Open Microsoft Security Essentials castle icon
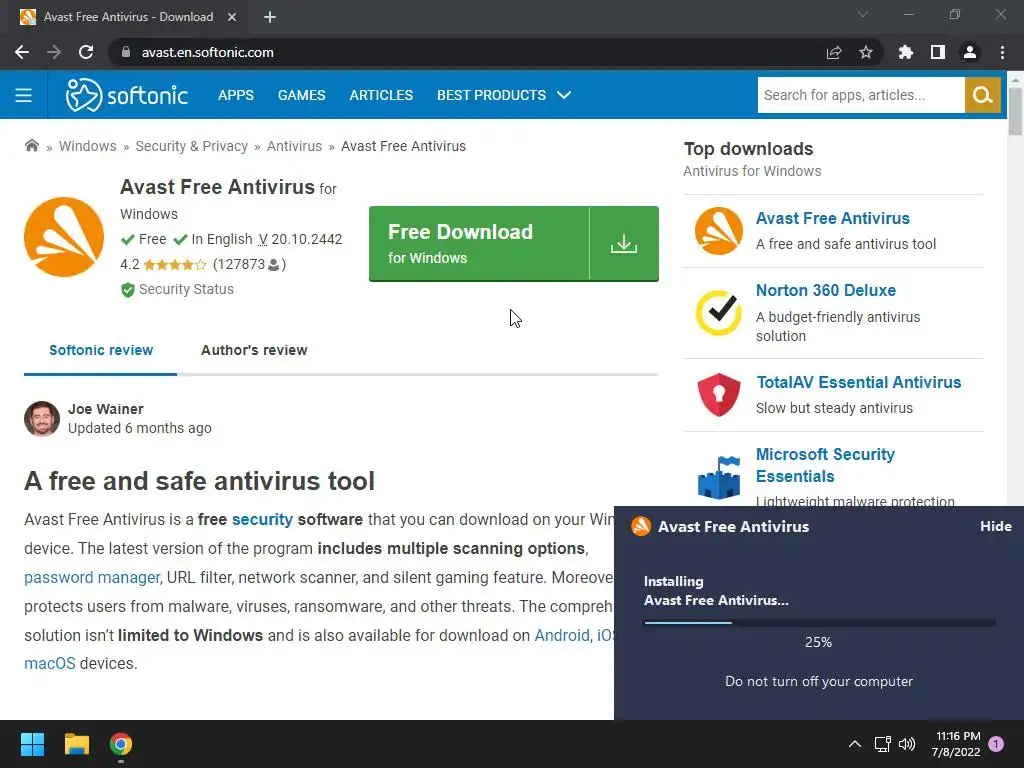This screenshot has height=768, width=1024. pos(718,477)
